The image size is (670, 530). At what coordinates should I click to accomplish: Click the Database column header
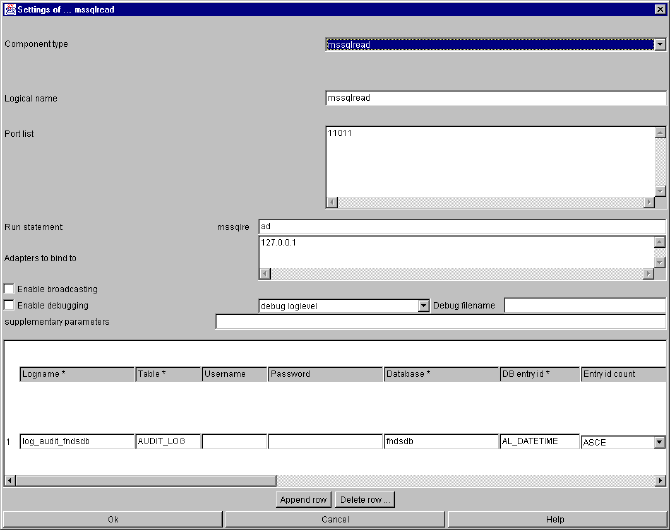(441, 374)
